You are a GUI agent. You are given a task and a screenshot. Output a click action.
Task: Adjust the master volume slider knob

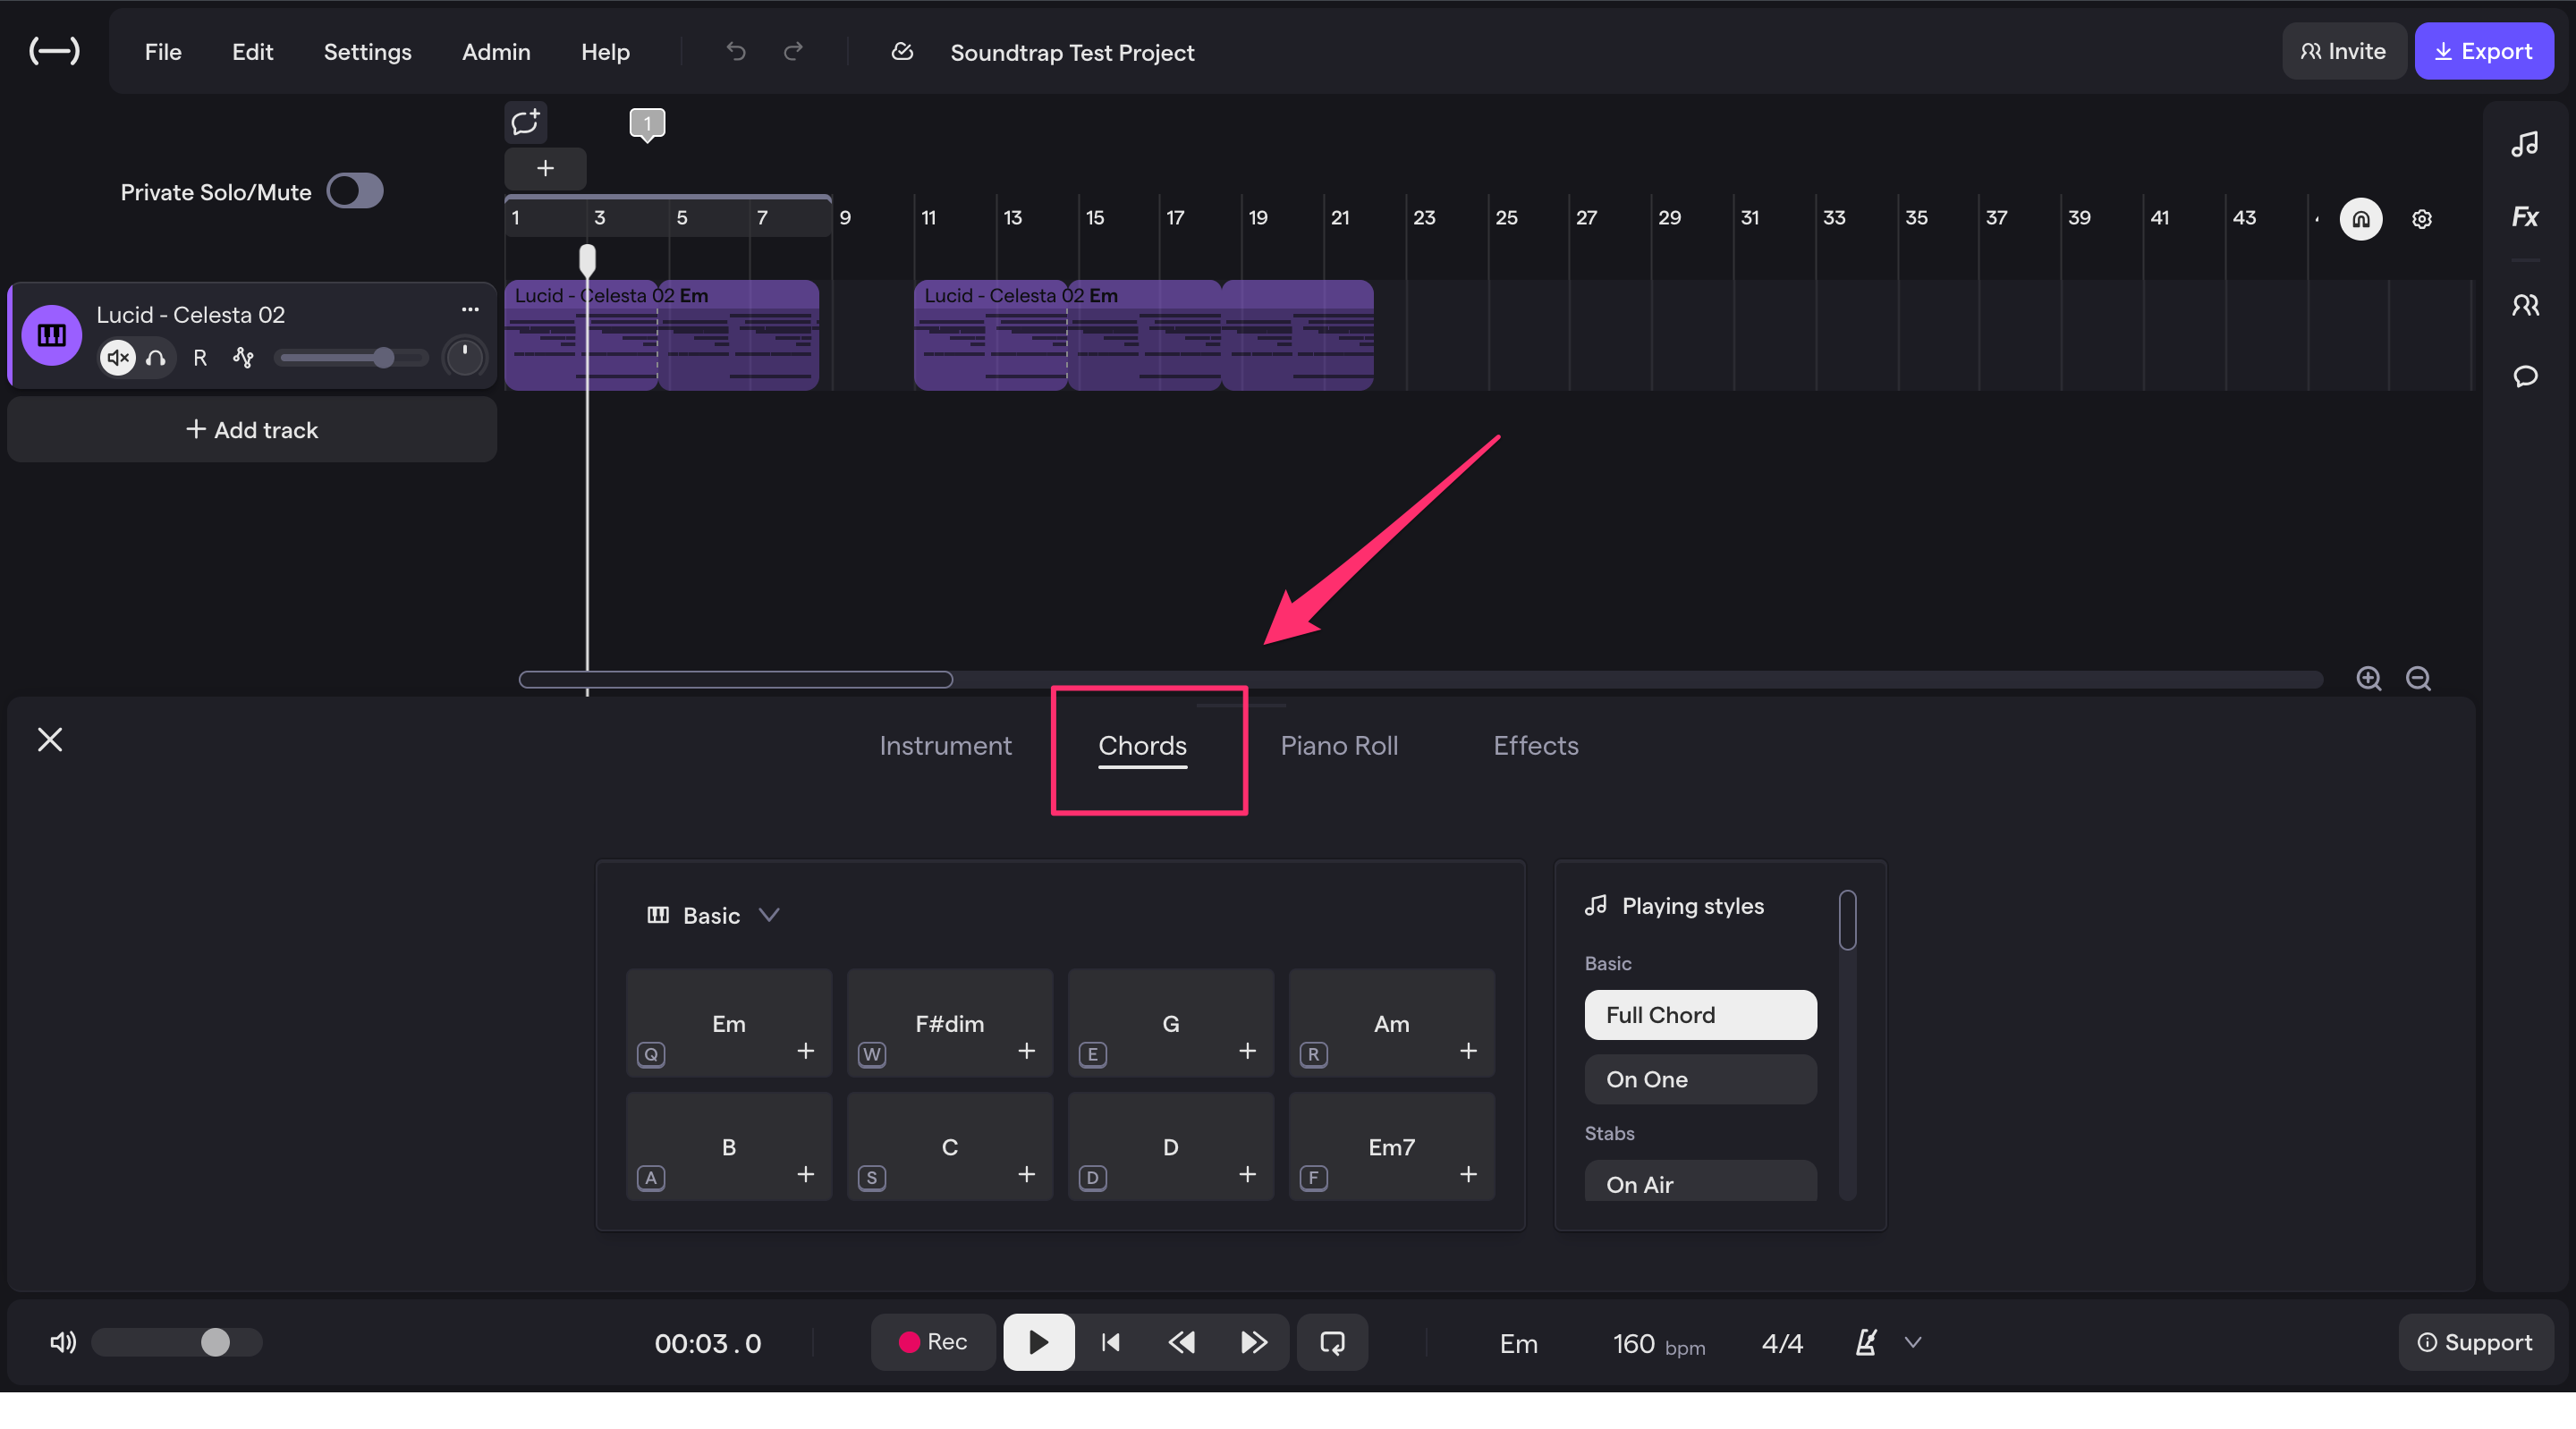(x=215, y=1342)
